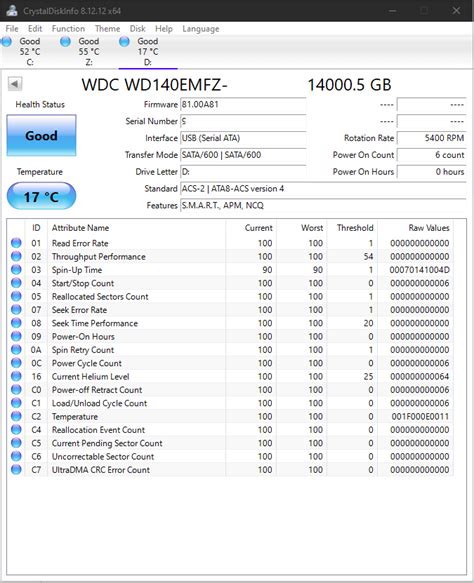The width and height of the screenshot is (474, 583).
Task: Open the Edit menu
Action: pyautogui.click(x=35, y=29)
